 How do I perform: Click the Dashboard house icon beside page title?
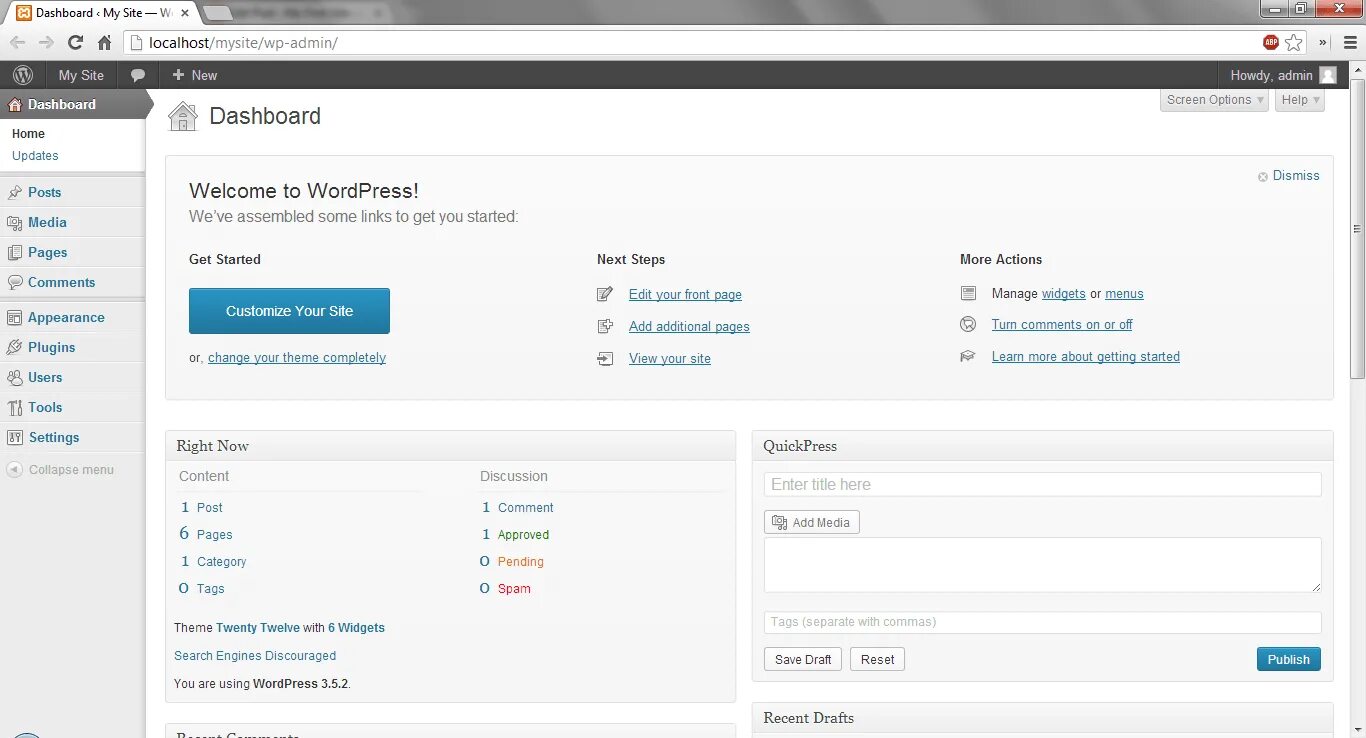(183, 116)
